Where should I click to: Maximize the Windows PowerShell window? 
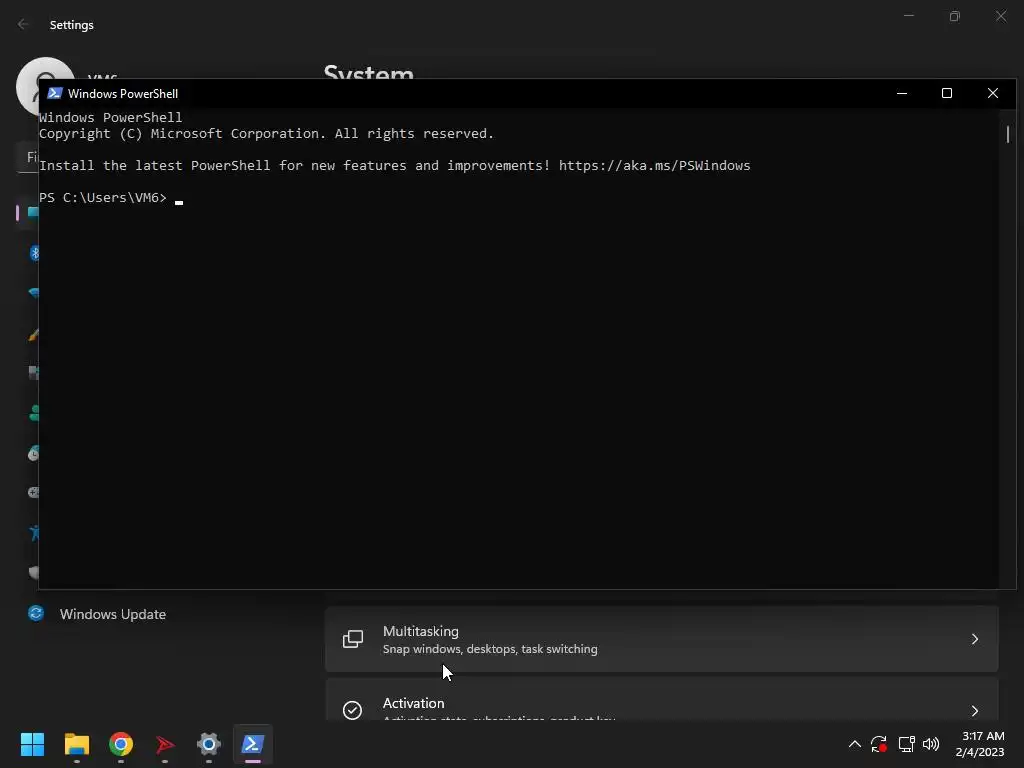pos(947,93)
